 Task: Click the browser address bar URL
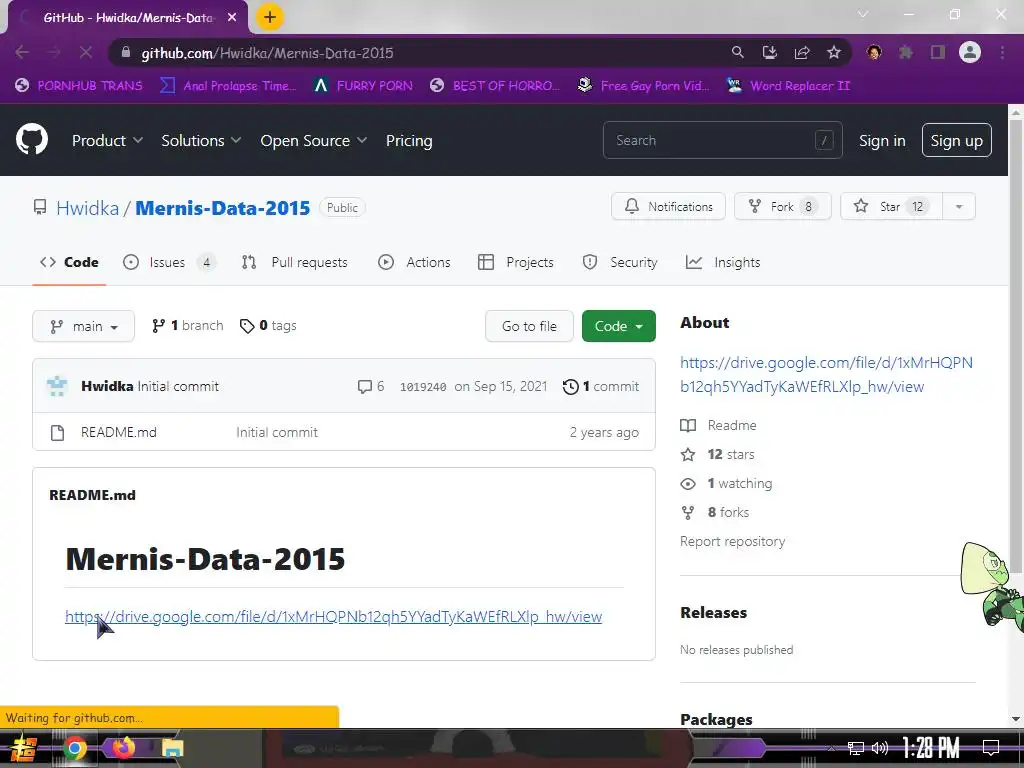[267, 53]
